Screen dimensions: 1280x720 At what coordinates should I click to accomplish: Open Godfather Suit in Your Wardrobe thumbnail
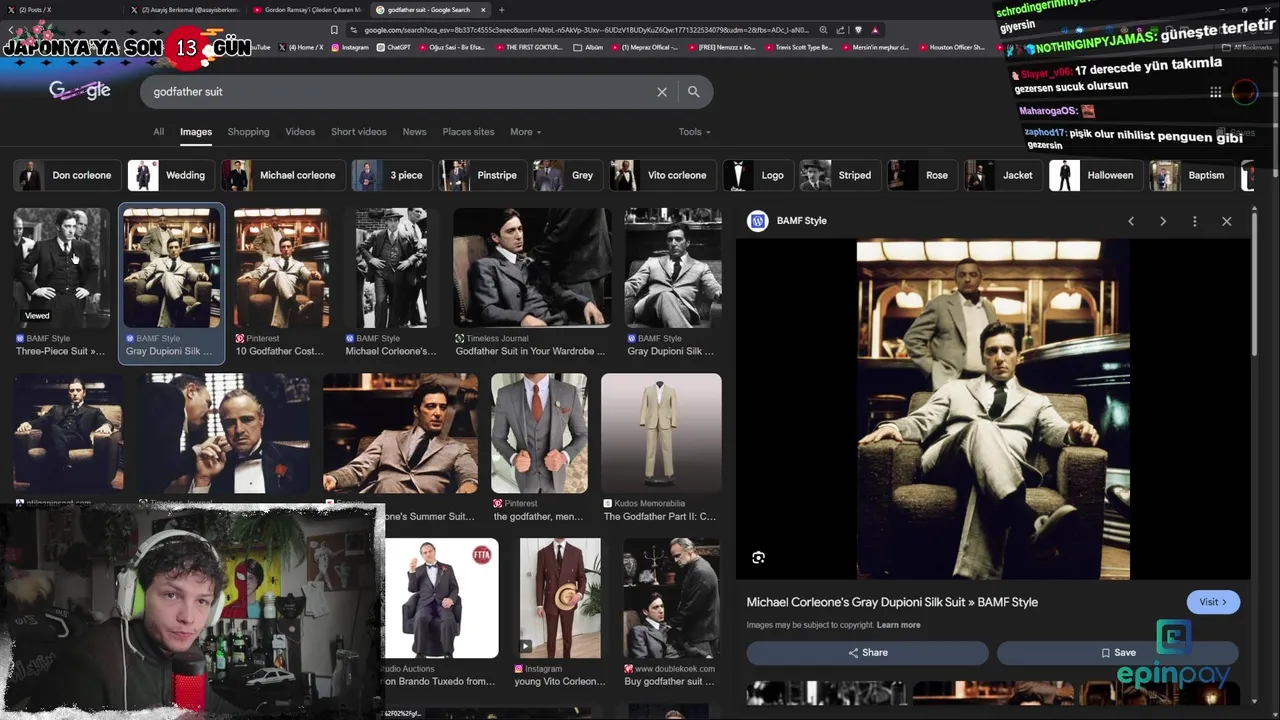point(532,267)
